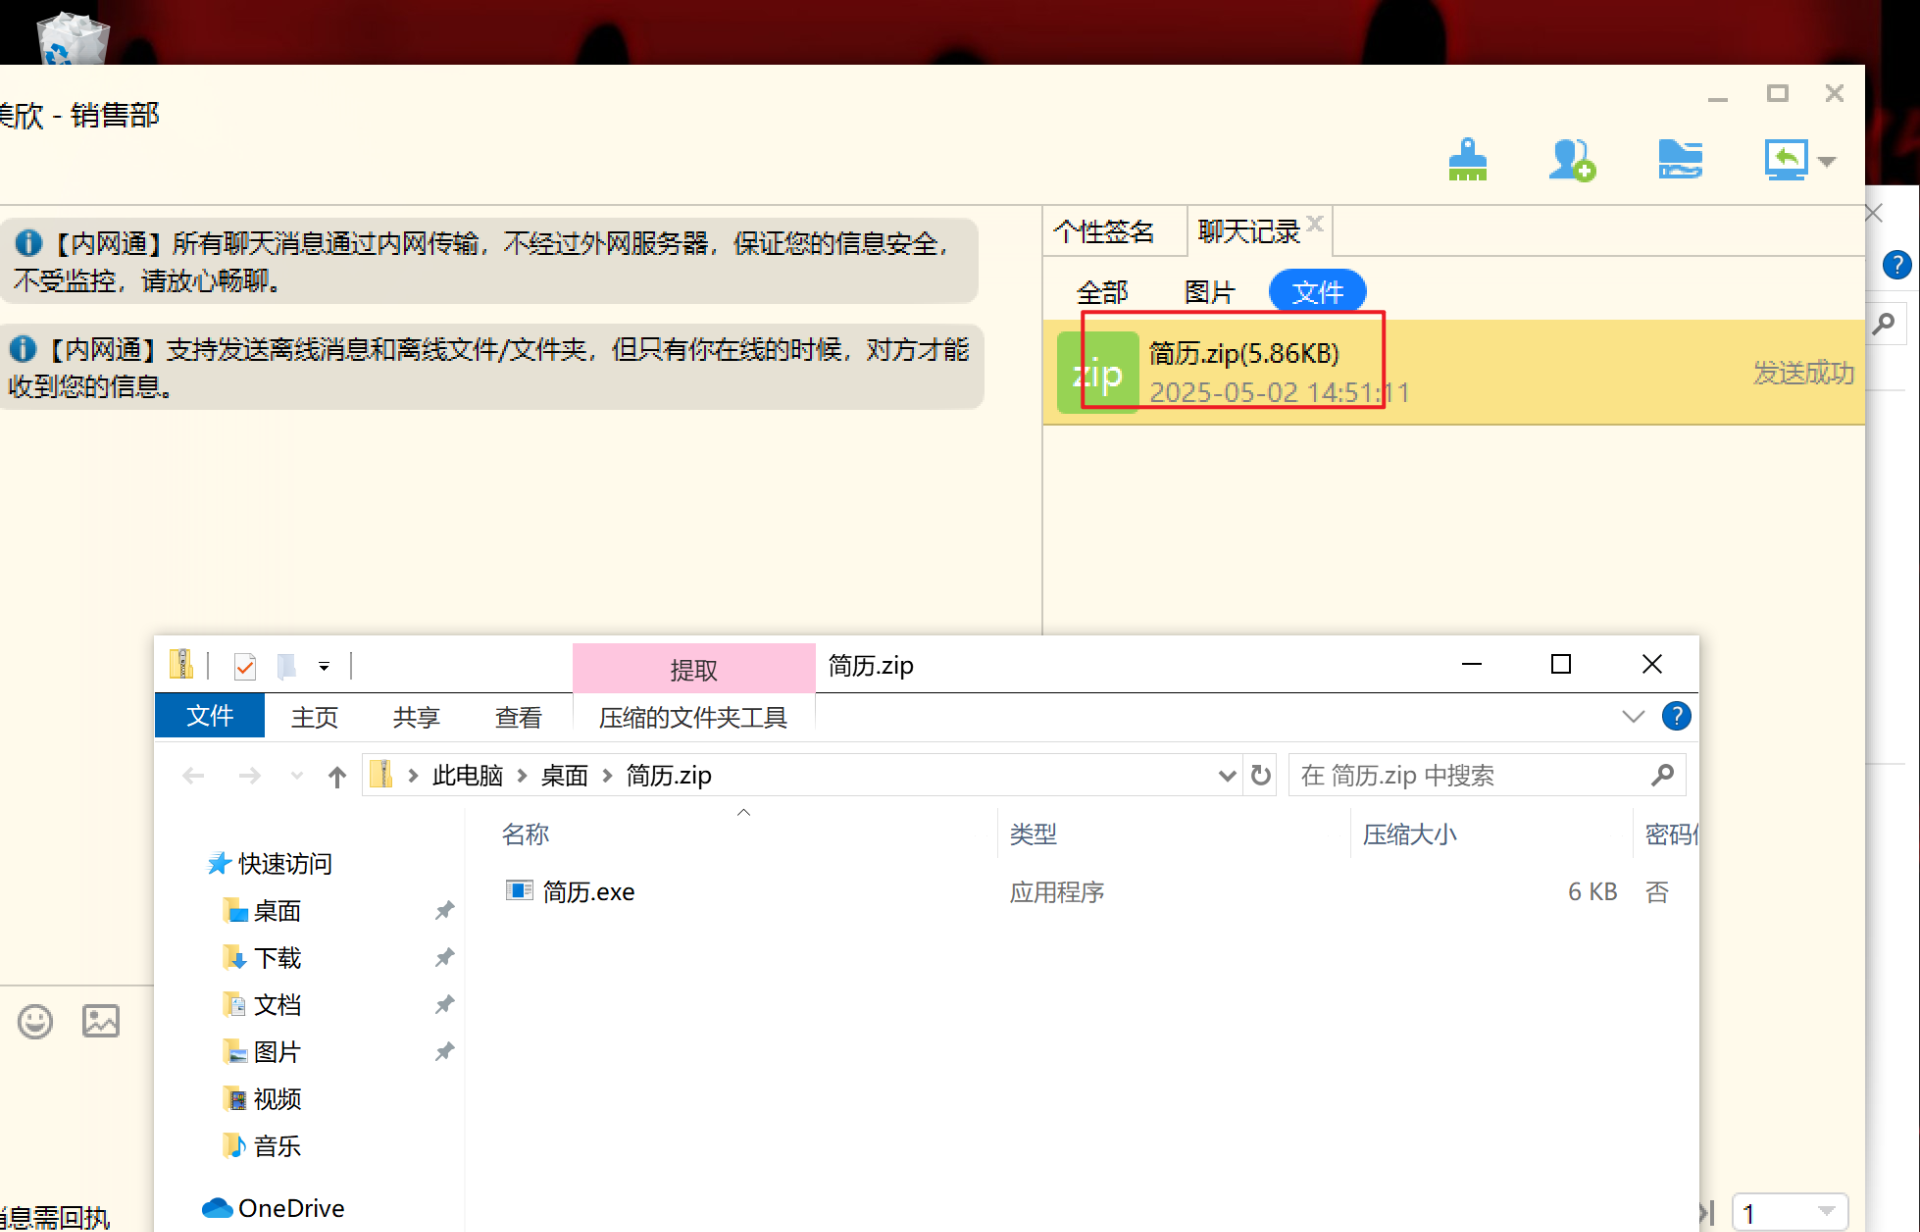Select the 图片 filter in chat history

click(x=1209, y=292)
